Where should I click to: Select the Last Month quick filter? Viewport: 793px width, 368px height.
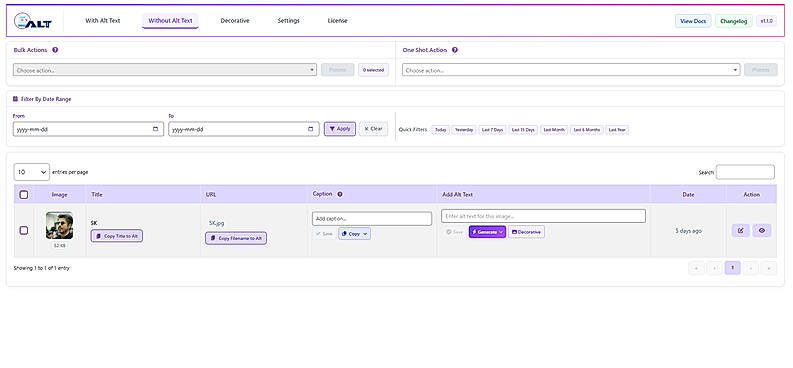click(554, 130)
